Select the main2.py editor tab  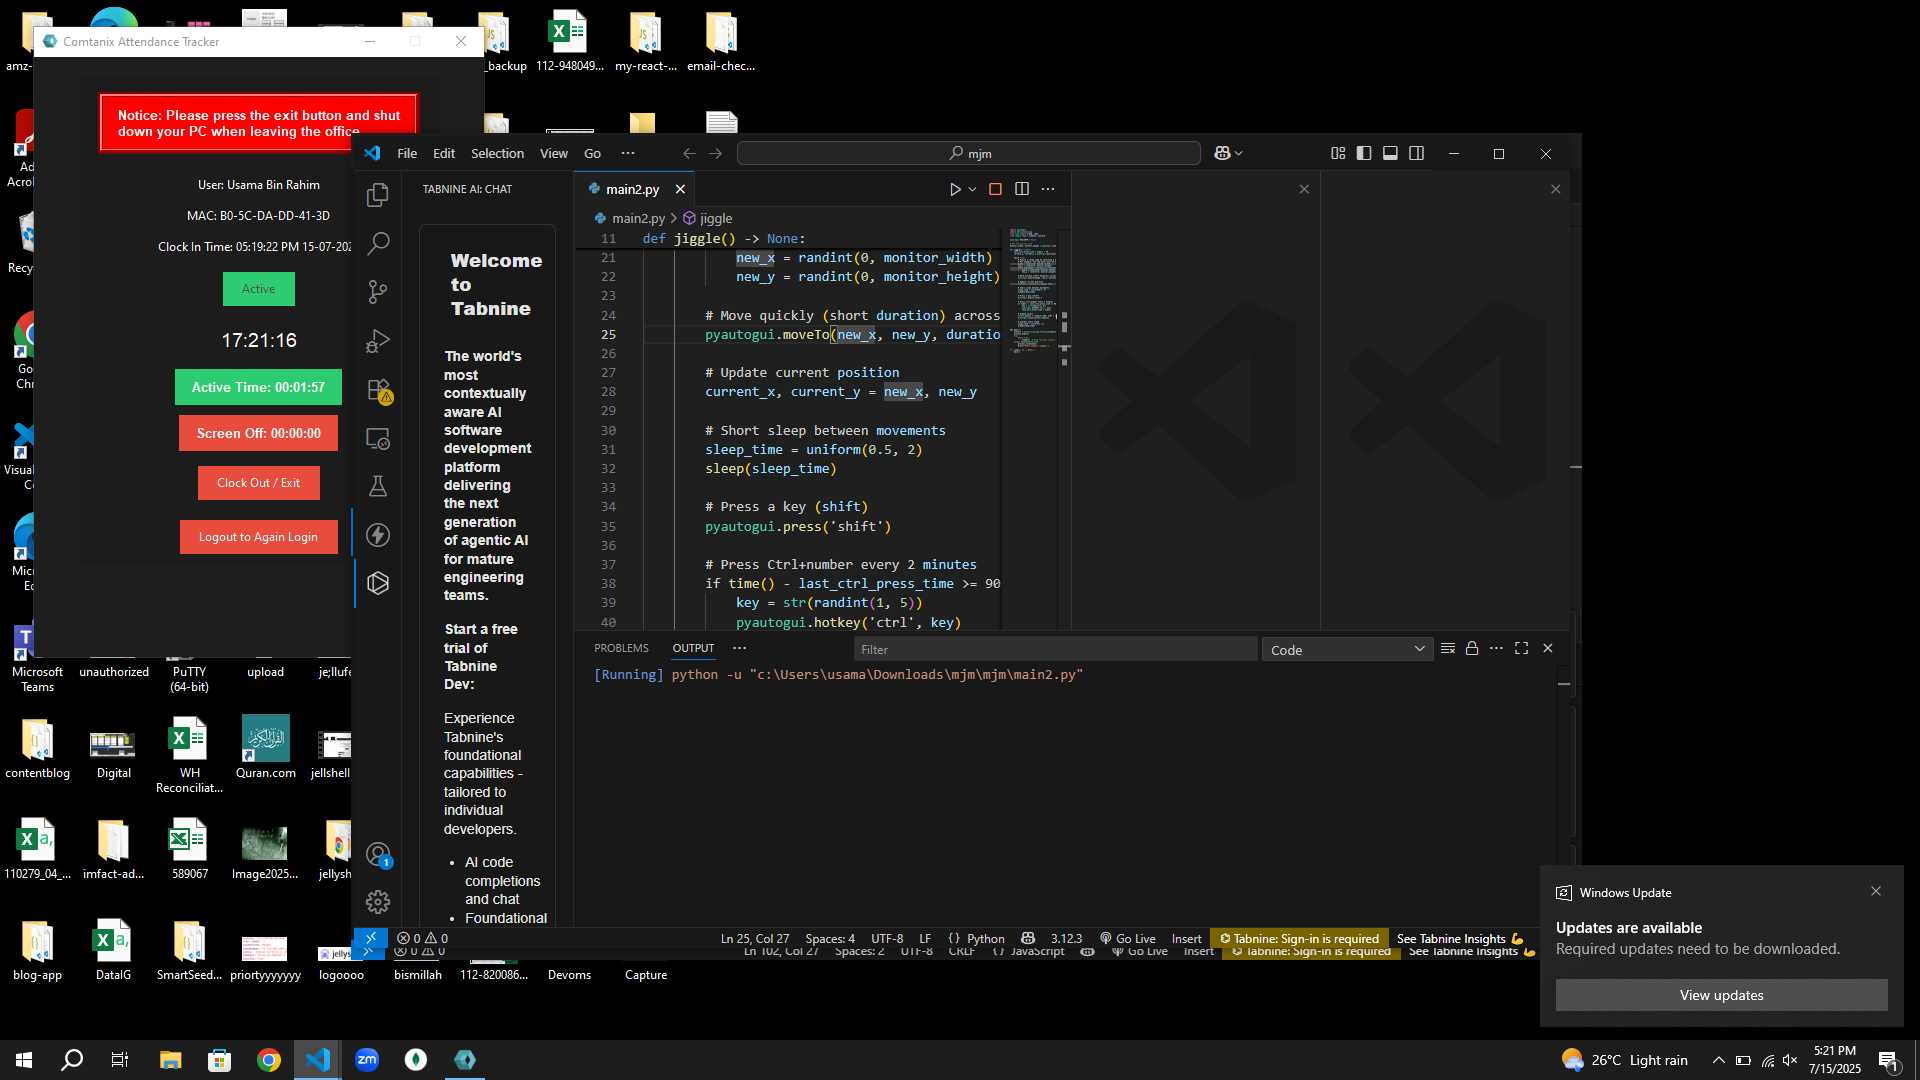(x=633, y=189)
